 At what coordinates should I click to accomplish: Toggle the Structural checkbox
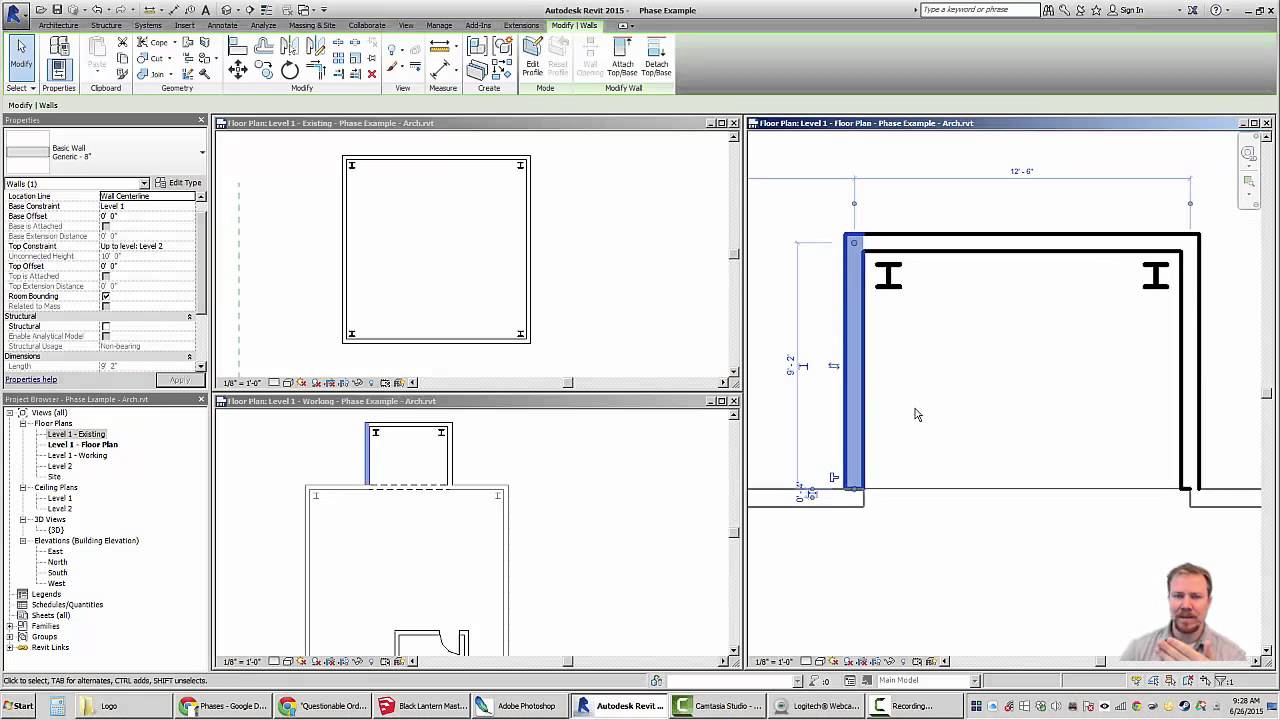coord(106,326)
